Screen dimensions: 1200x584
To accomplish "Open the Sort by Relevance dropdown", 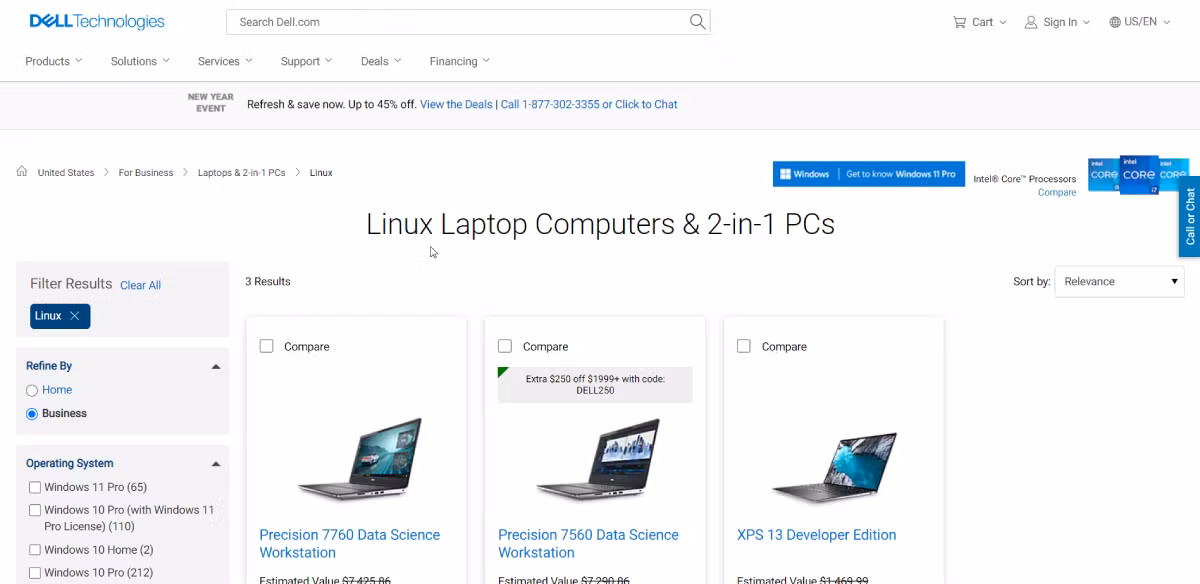I will point(1120,282).
